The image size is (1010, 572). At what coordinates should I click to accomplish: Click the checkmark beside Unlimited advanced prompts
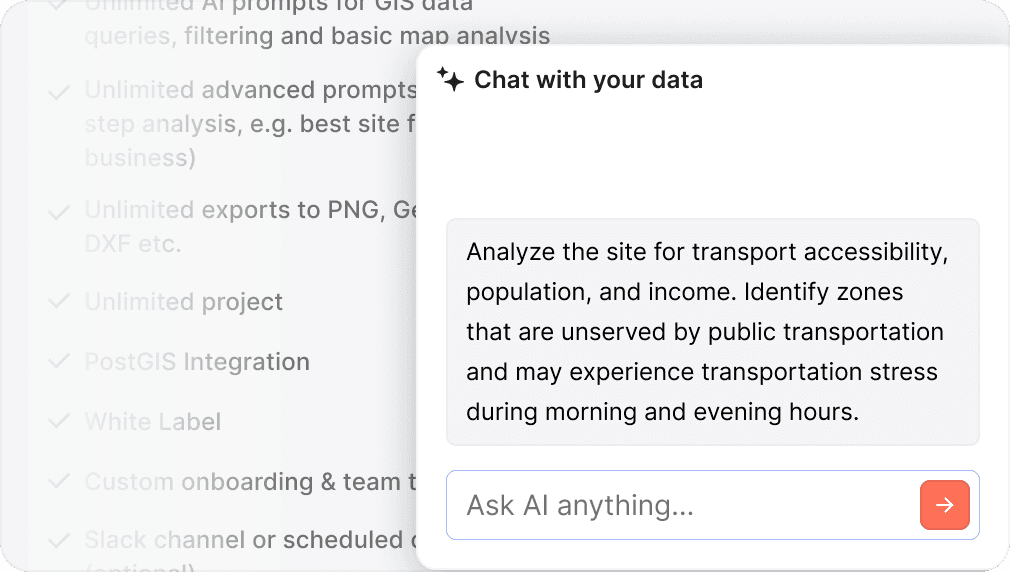(x=59, y=92)
